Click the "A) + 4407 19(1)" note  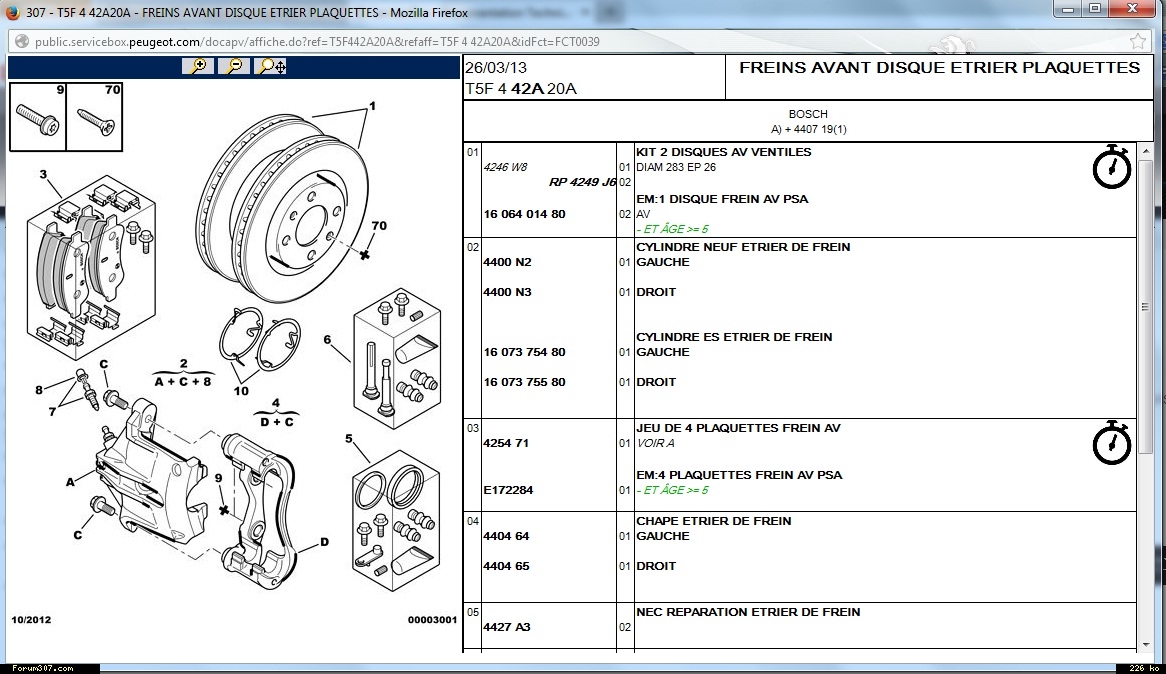click(x=808, y=129)
